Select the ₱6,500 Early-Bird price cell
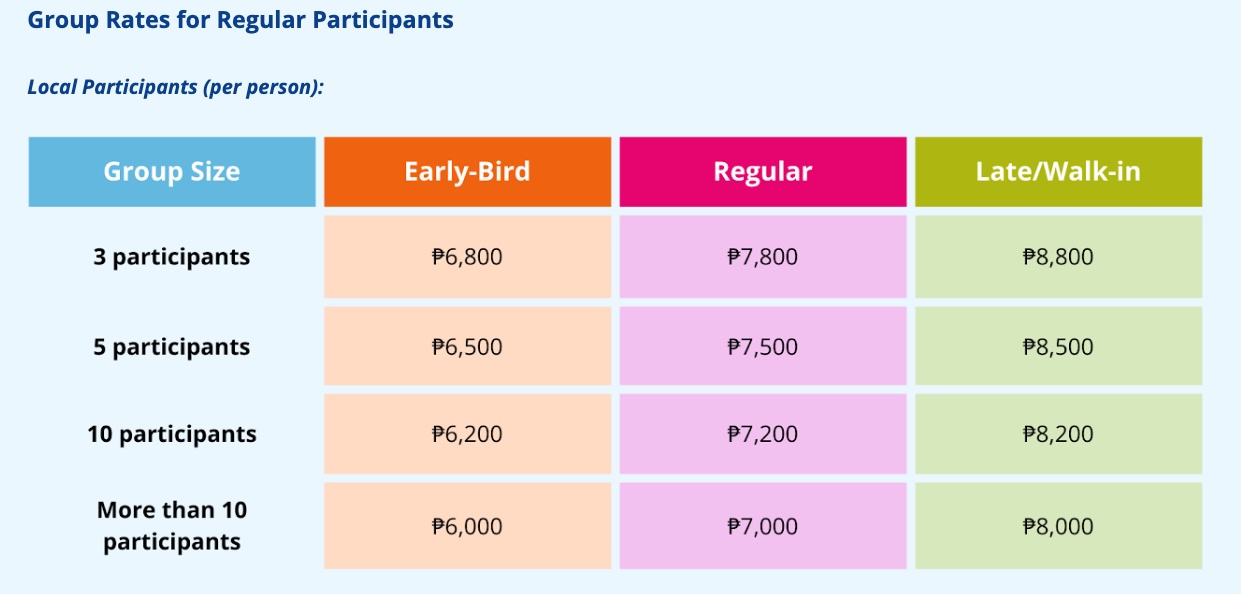 (467, 347)
